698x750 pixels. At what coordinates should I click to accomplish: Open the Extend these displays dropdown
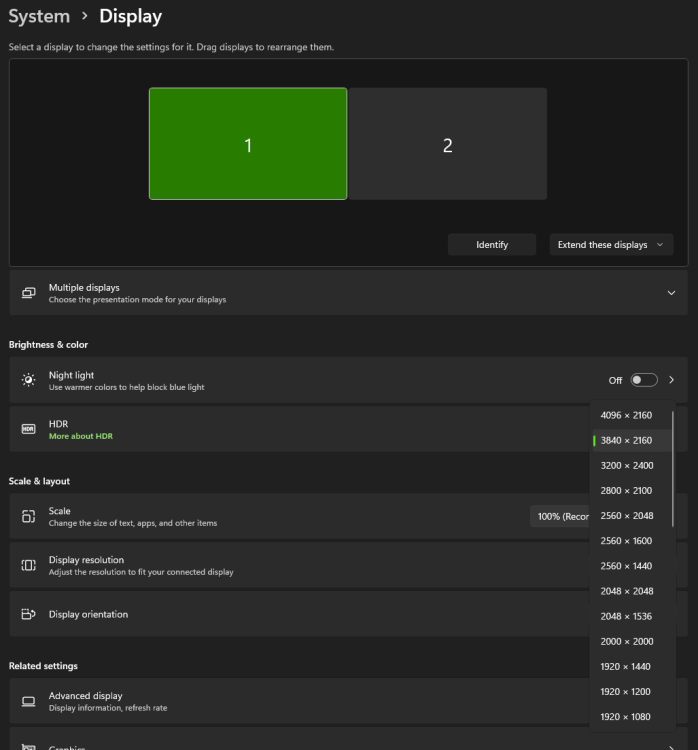coord(611,244)
